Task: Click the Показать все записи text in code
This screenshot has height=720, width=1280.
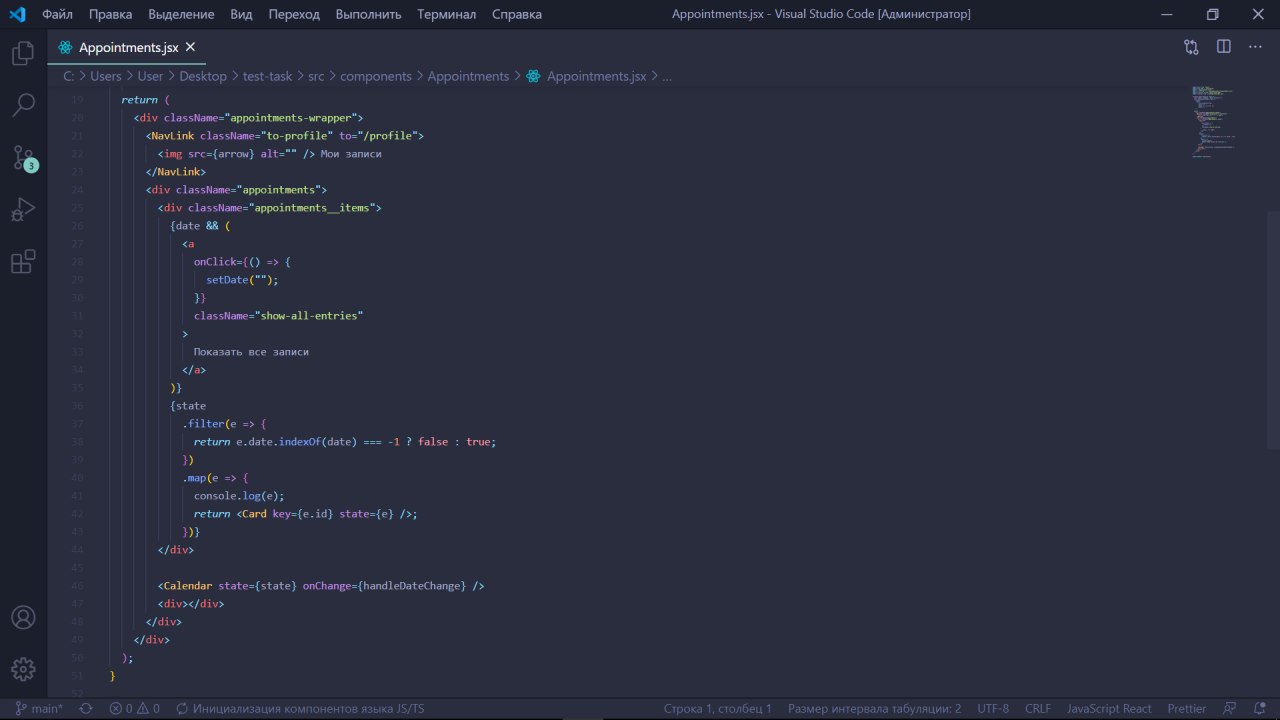Action: point(251,352)
